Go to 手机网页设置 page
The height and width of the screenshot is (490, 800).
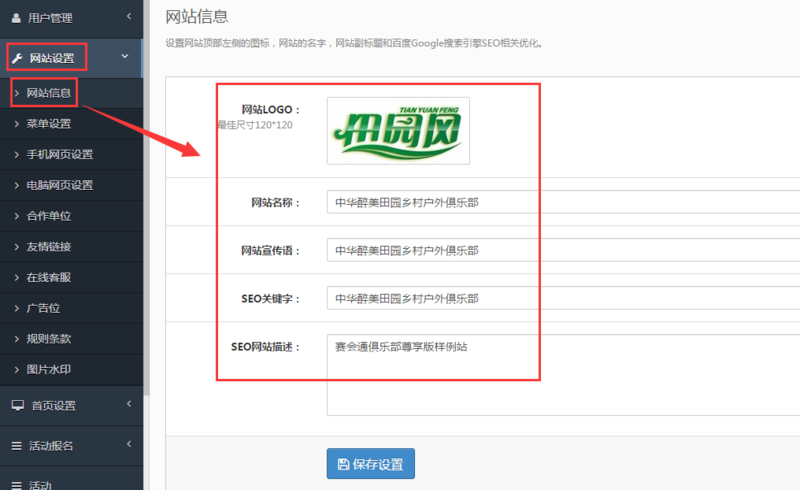(x=59, y=154)
